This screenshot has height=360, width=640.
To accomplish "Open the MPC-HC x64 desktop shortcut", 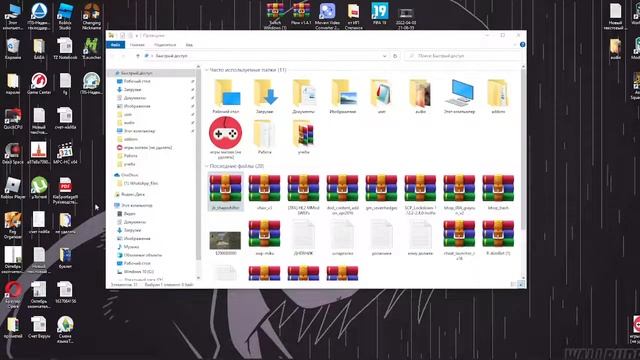I will (65, 153).
